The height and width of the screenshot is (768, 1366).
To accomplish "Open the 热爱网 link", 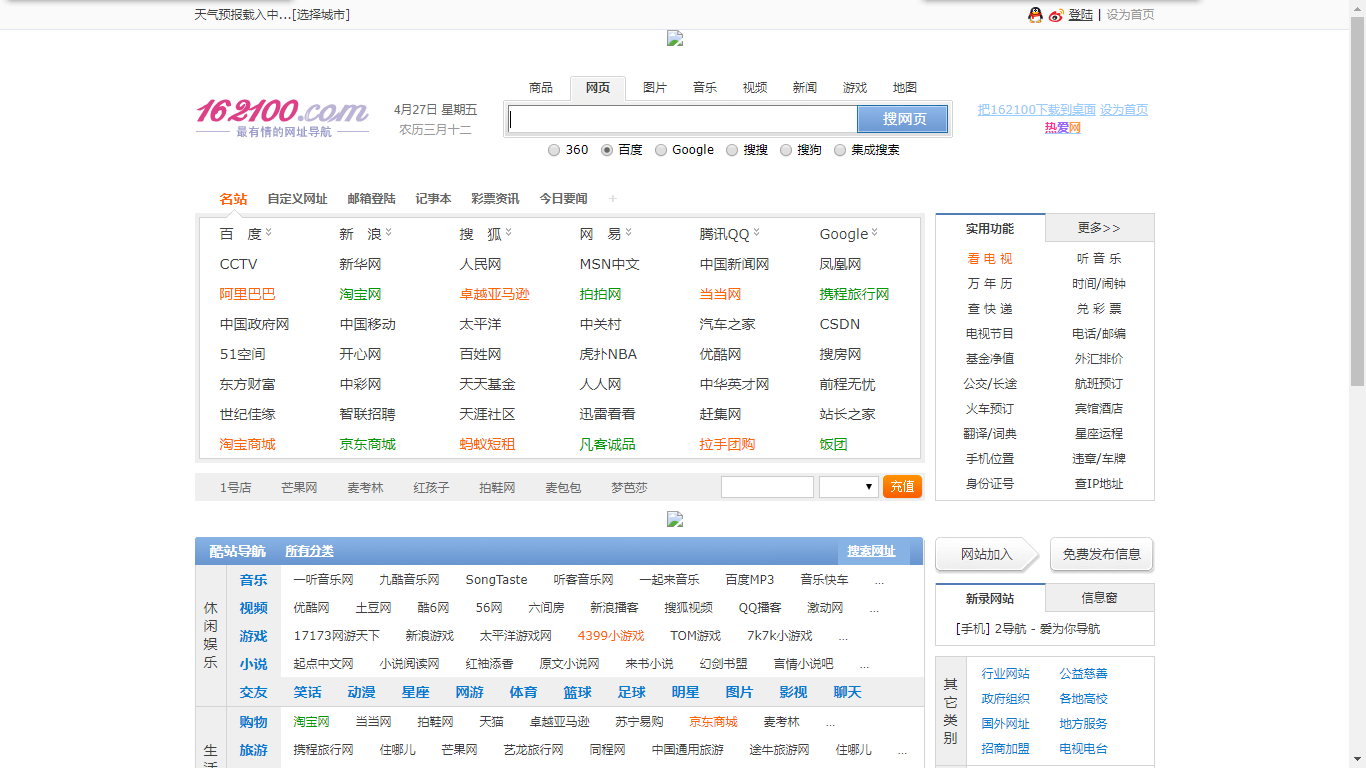I will pyautogui.click(x=1063, y=128).
